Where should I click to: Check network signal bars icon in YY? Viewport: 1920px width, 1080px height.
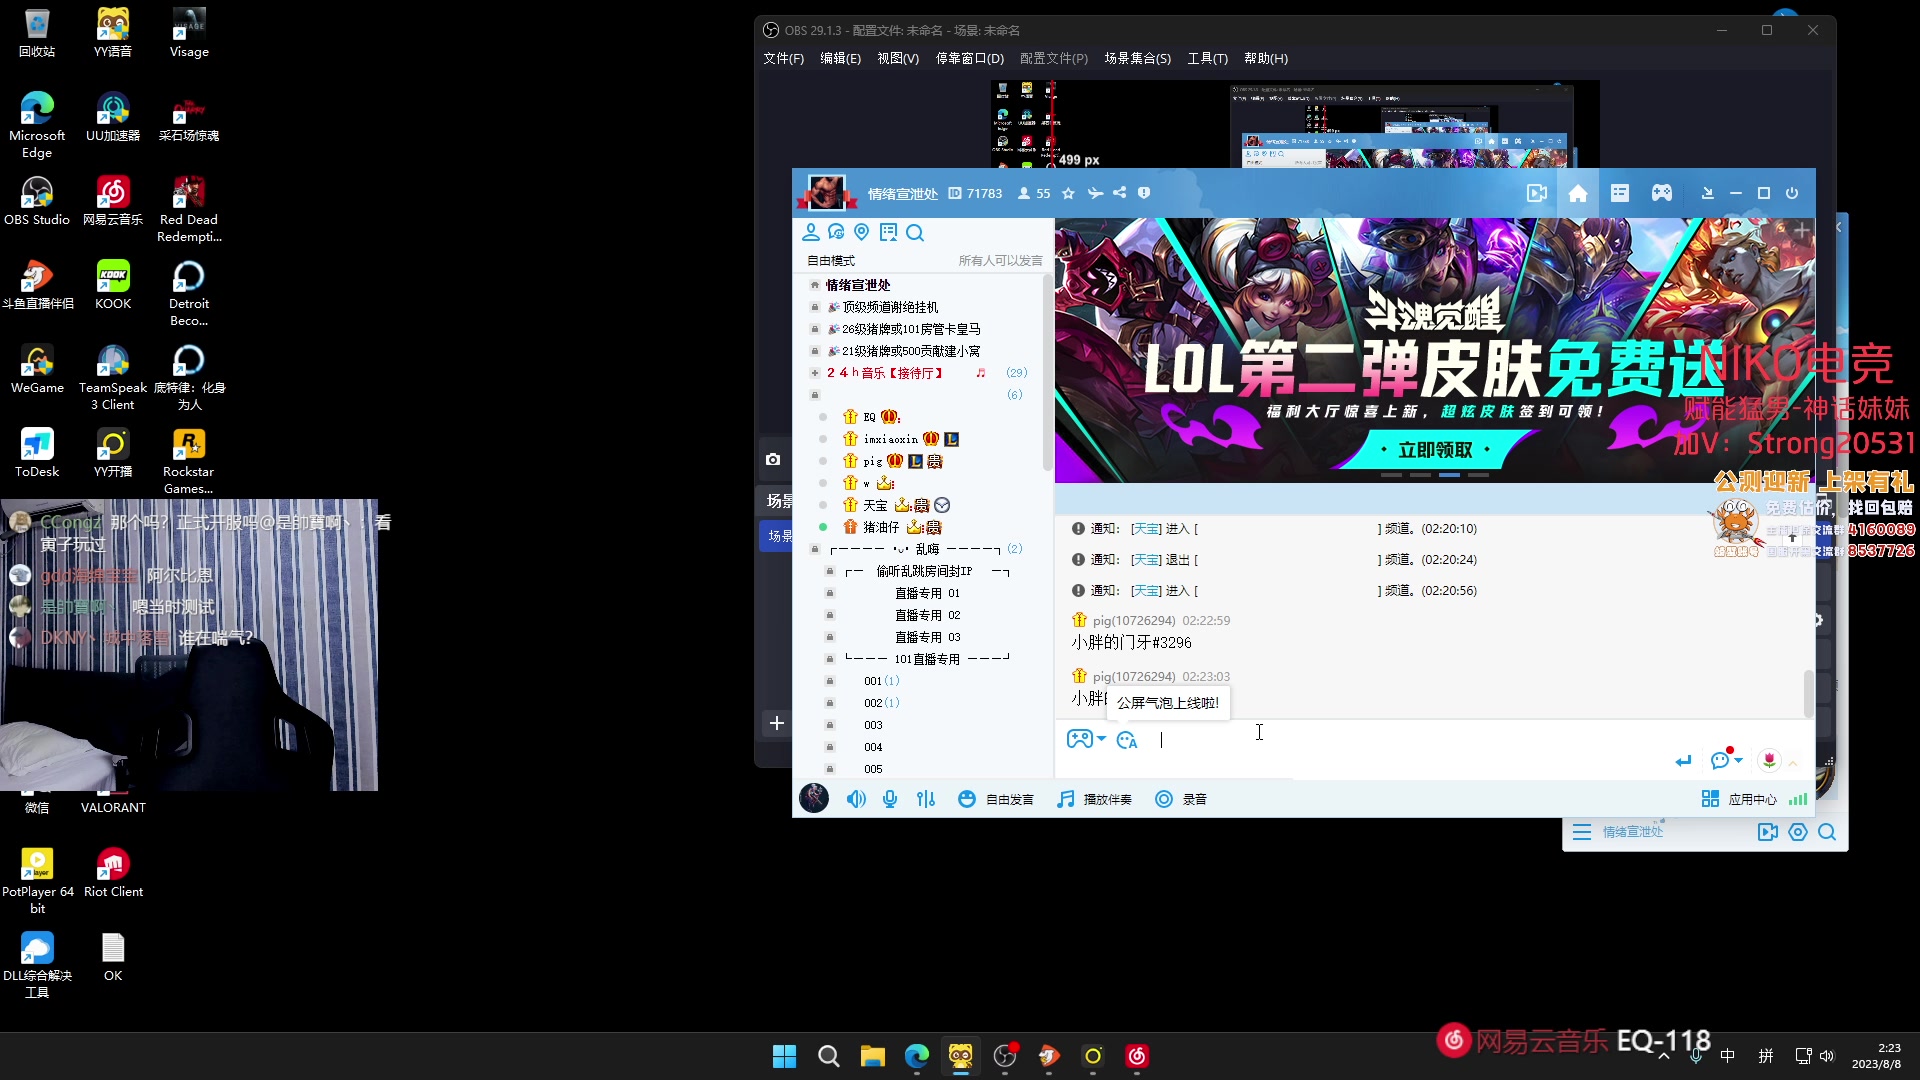1798,799
